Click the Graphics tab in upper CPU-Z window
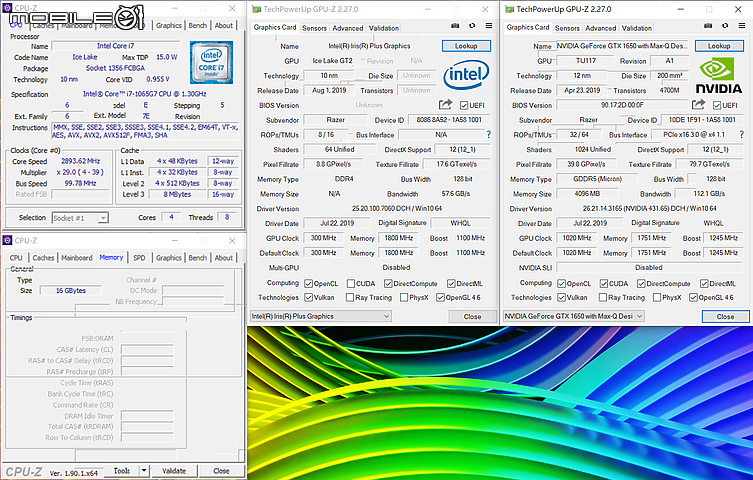This screenshot has width=753, height=480. [x=169, y=25]
